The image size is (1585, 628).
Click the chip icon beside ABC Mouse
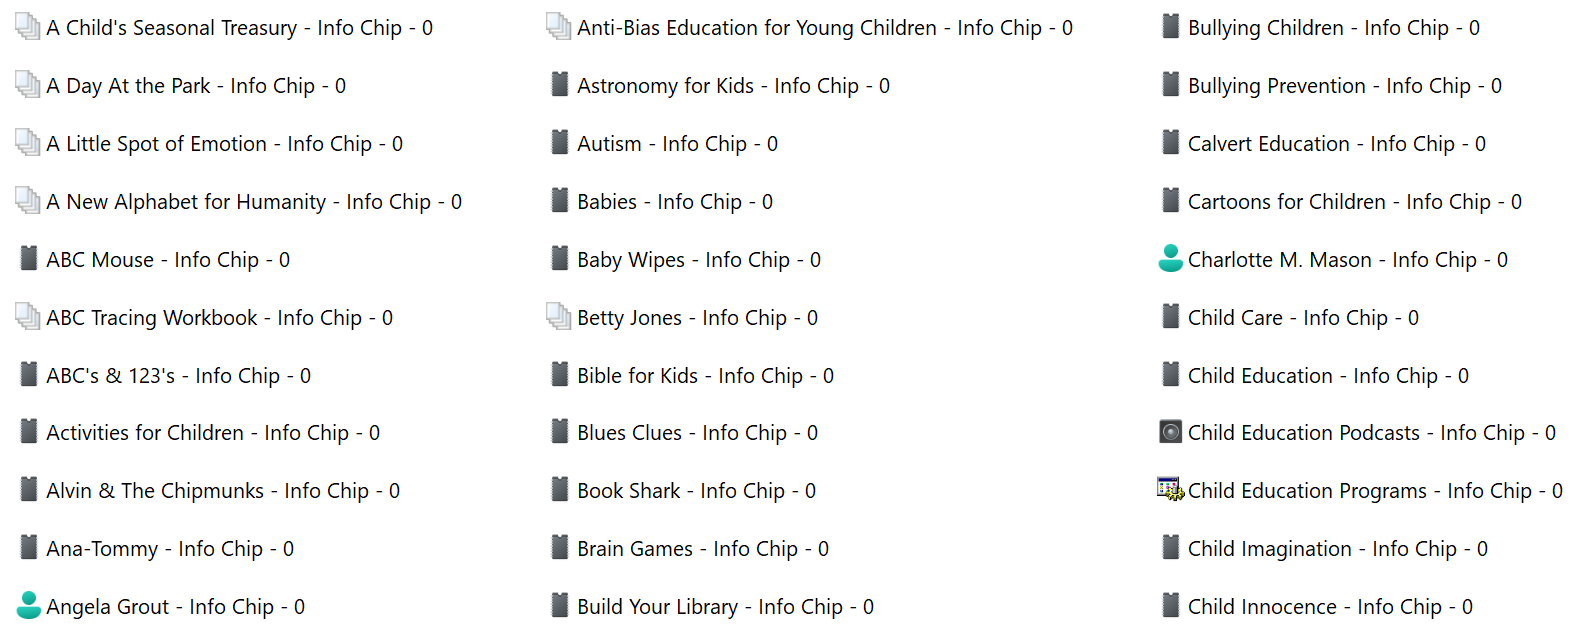pos(29,259)
